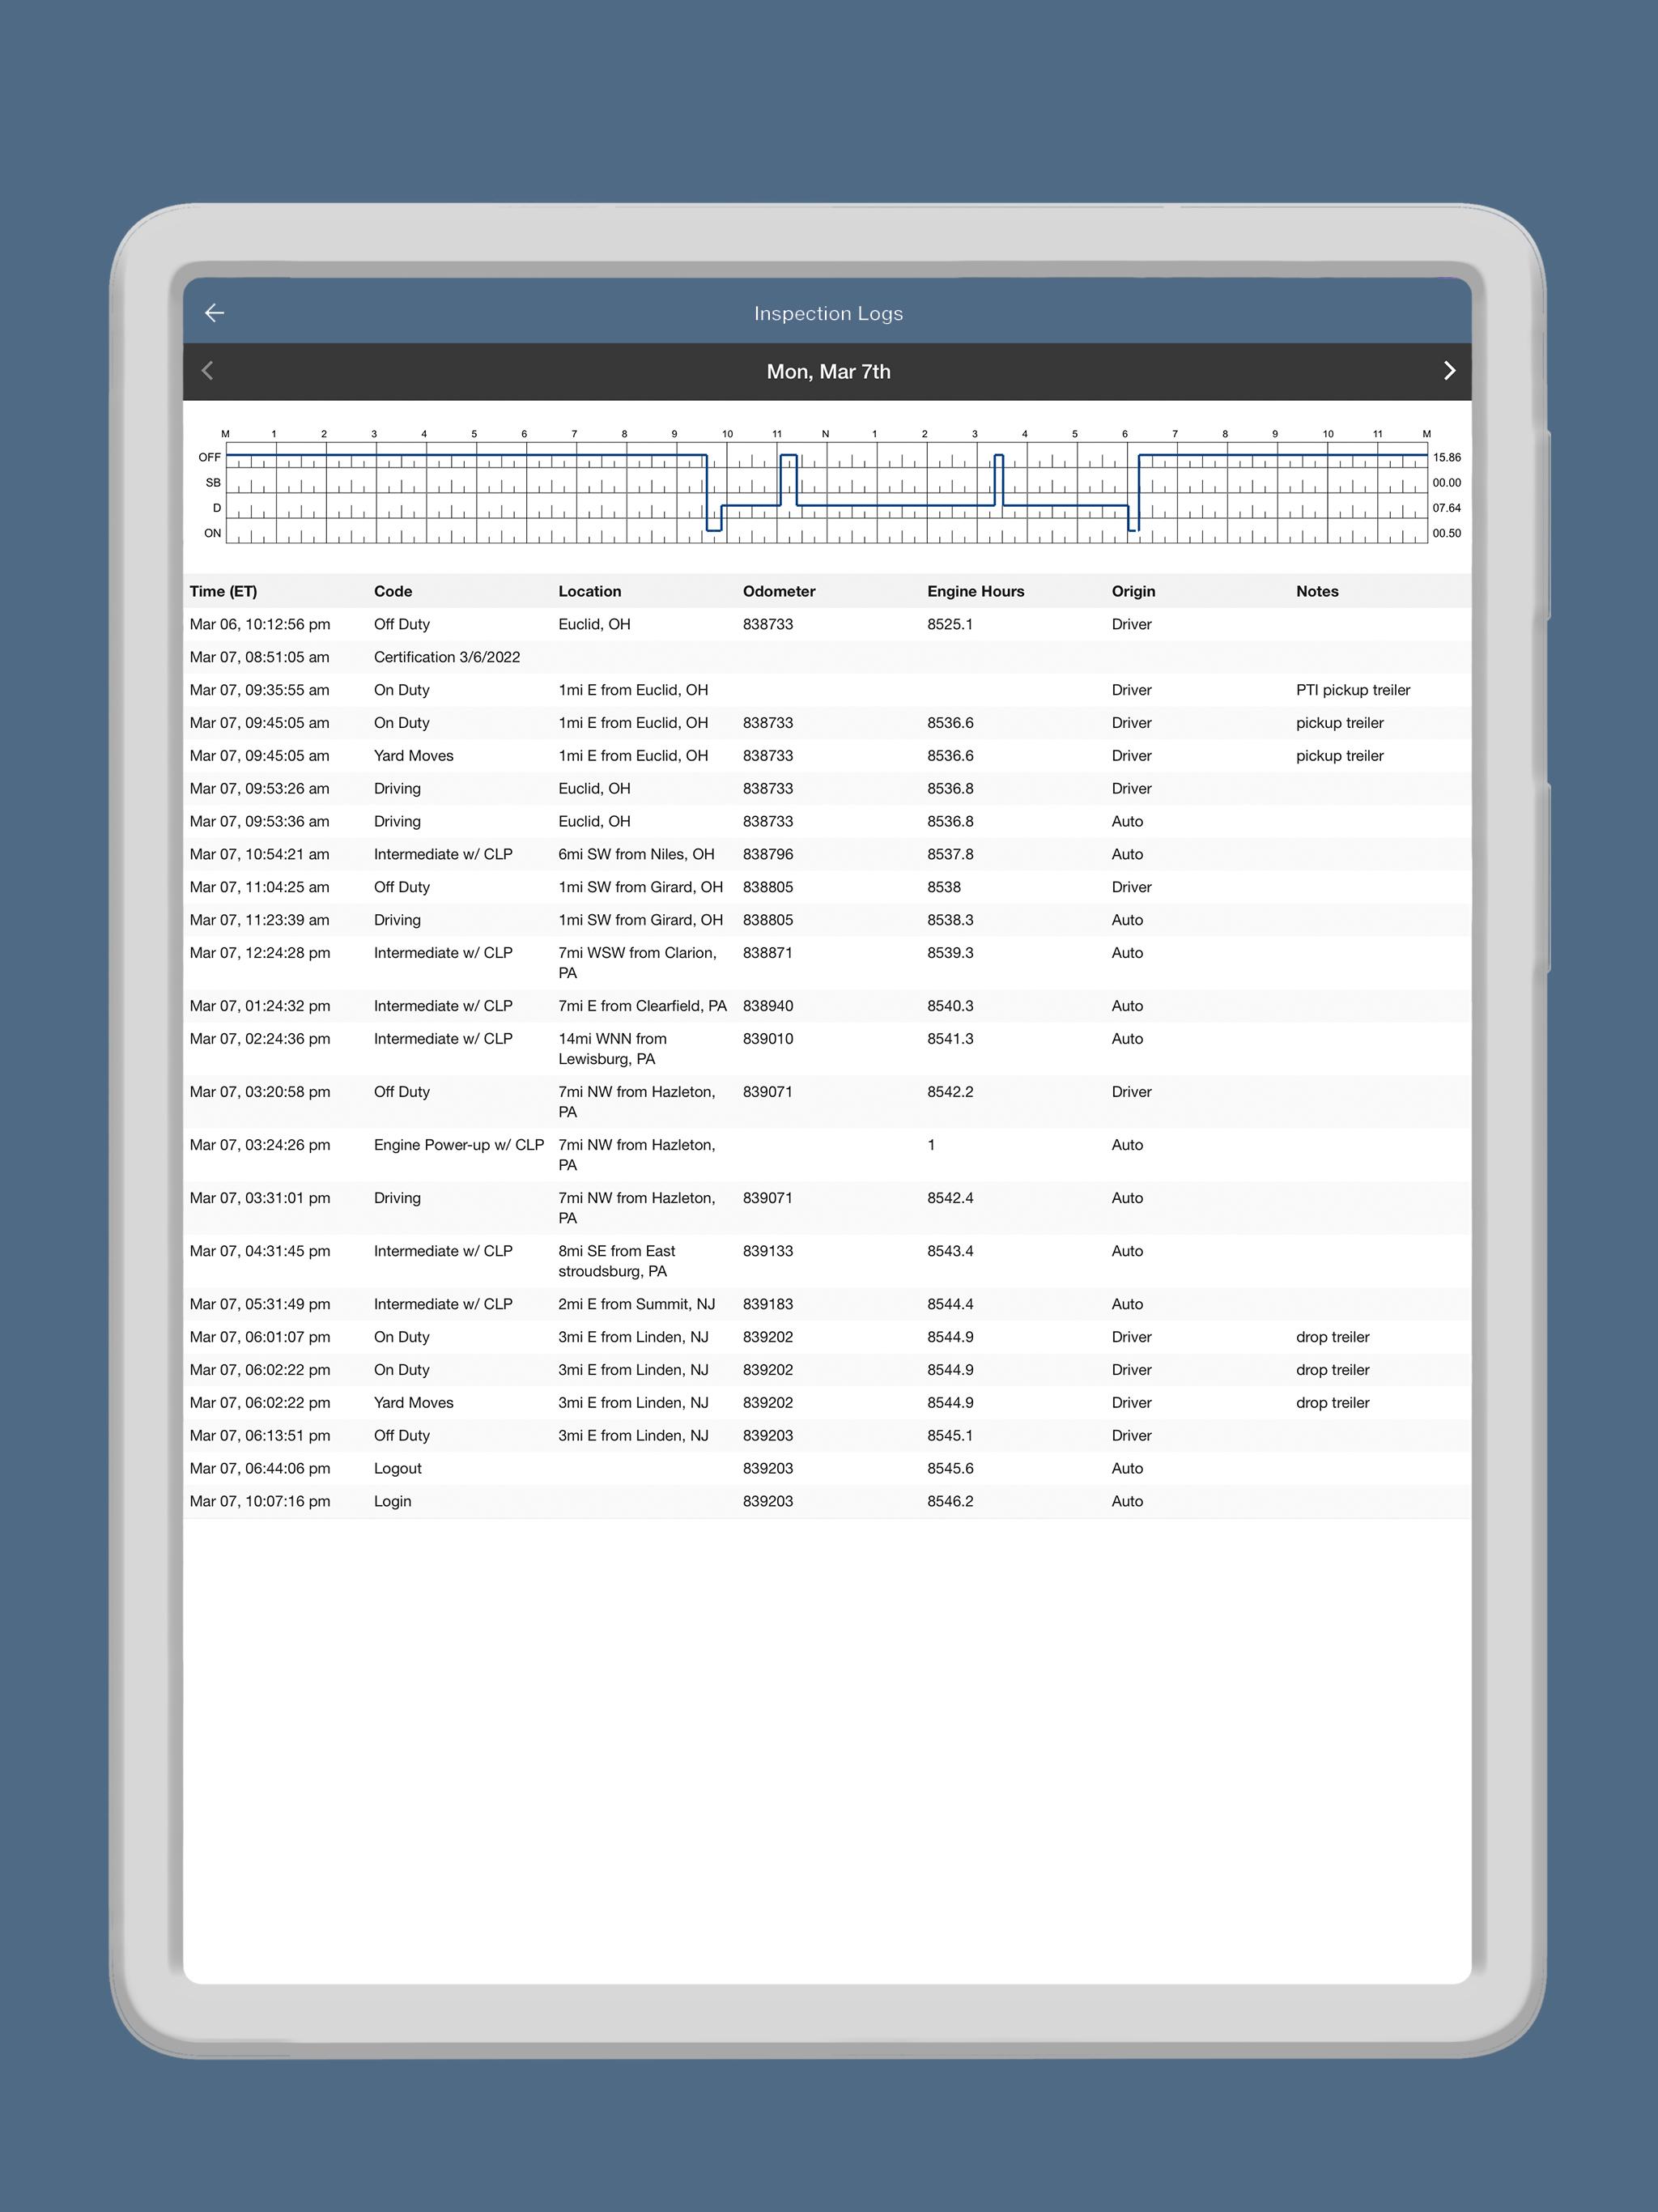Image resolution: width=1658 pixels, height=2212 pixels.
Task: Go to the next day using the right chevron
Action: tap(1449, 371)
